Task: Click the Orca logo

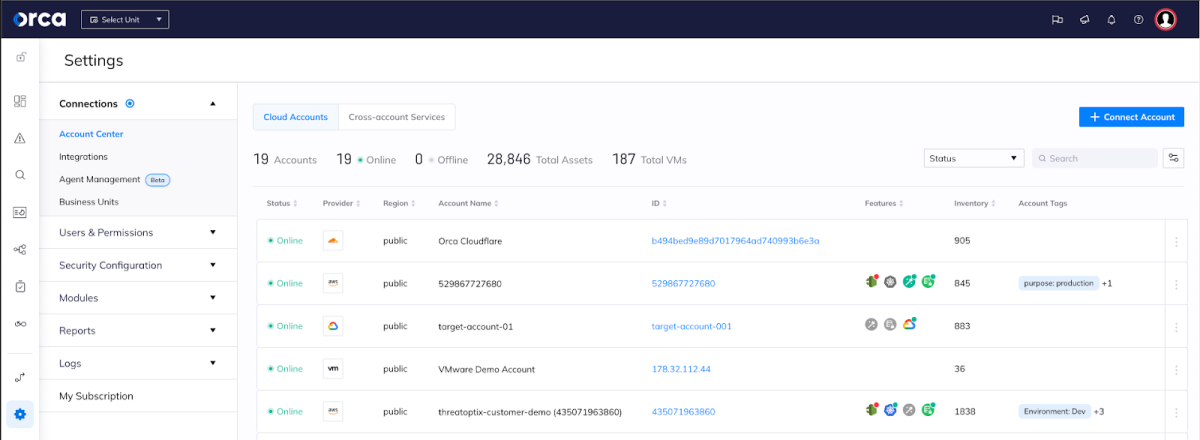Action: [x=40, y=19]
